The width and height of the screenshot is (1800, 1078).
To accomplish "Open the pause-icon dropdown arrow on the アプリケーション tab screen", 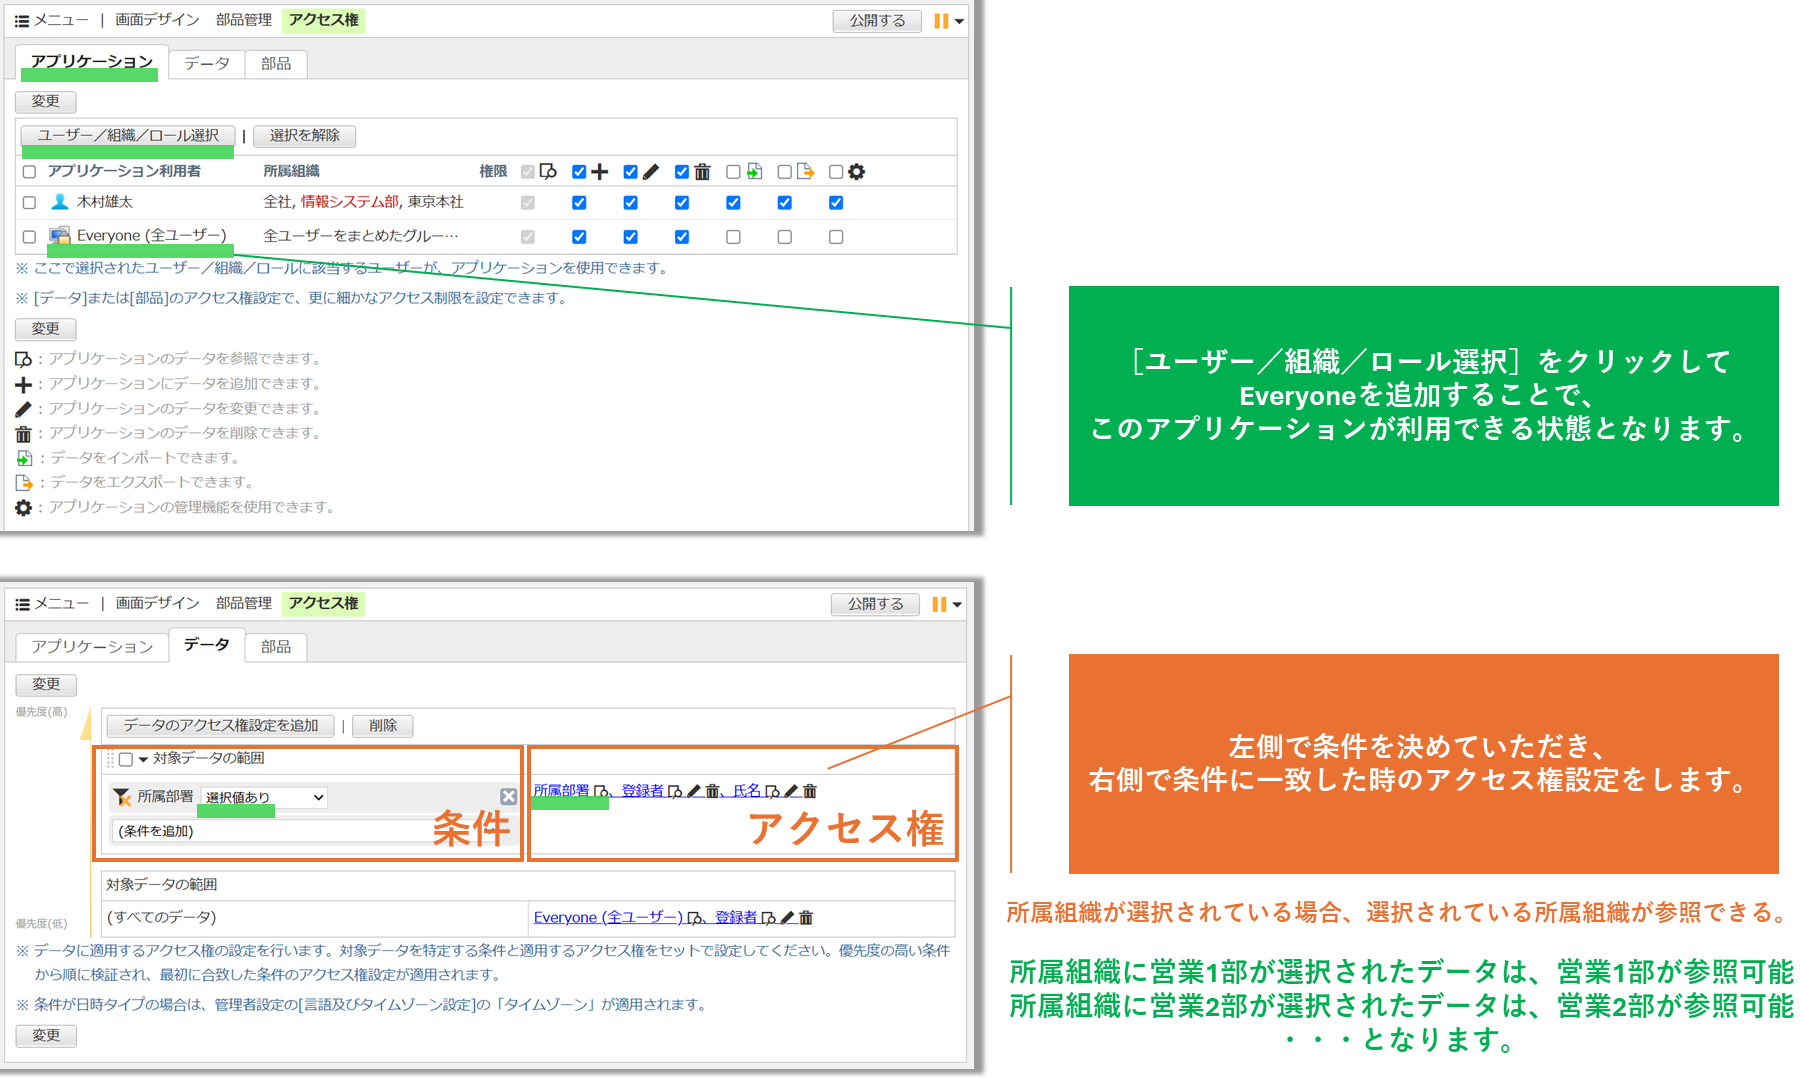I will 959,22.
